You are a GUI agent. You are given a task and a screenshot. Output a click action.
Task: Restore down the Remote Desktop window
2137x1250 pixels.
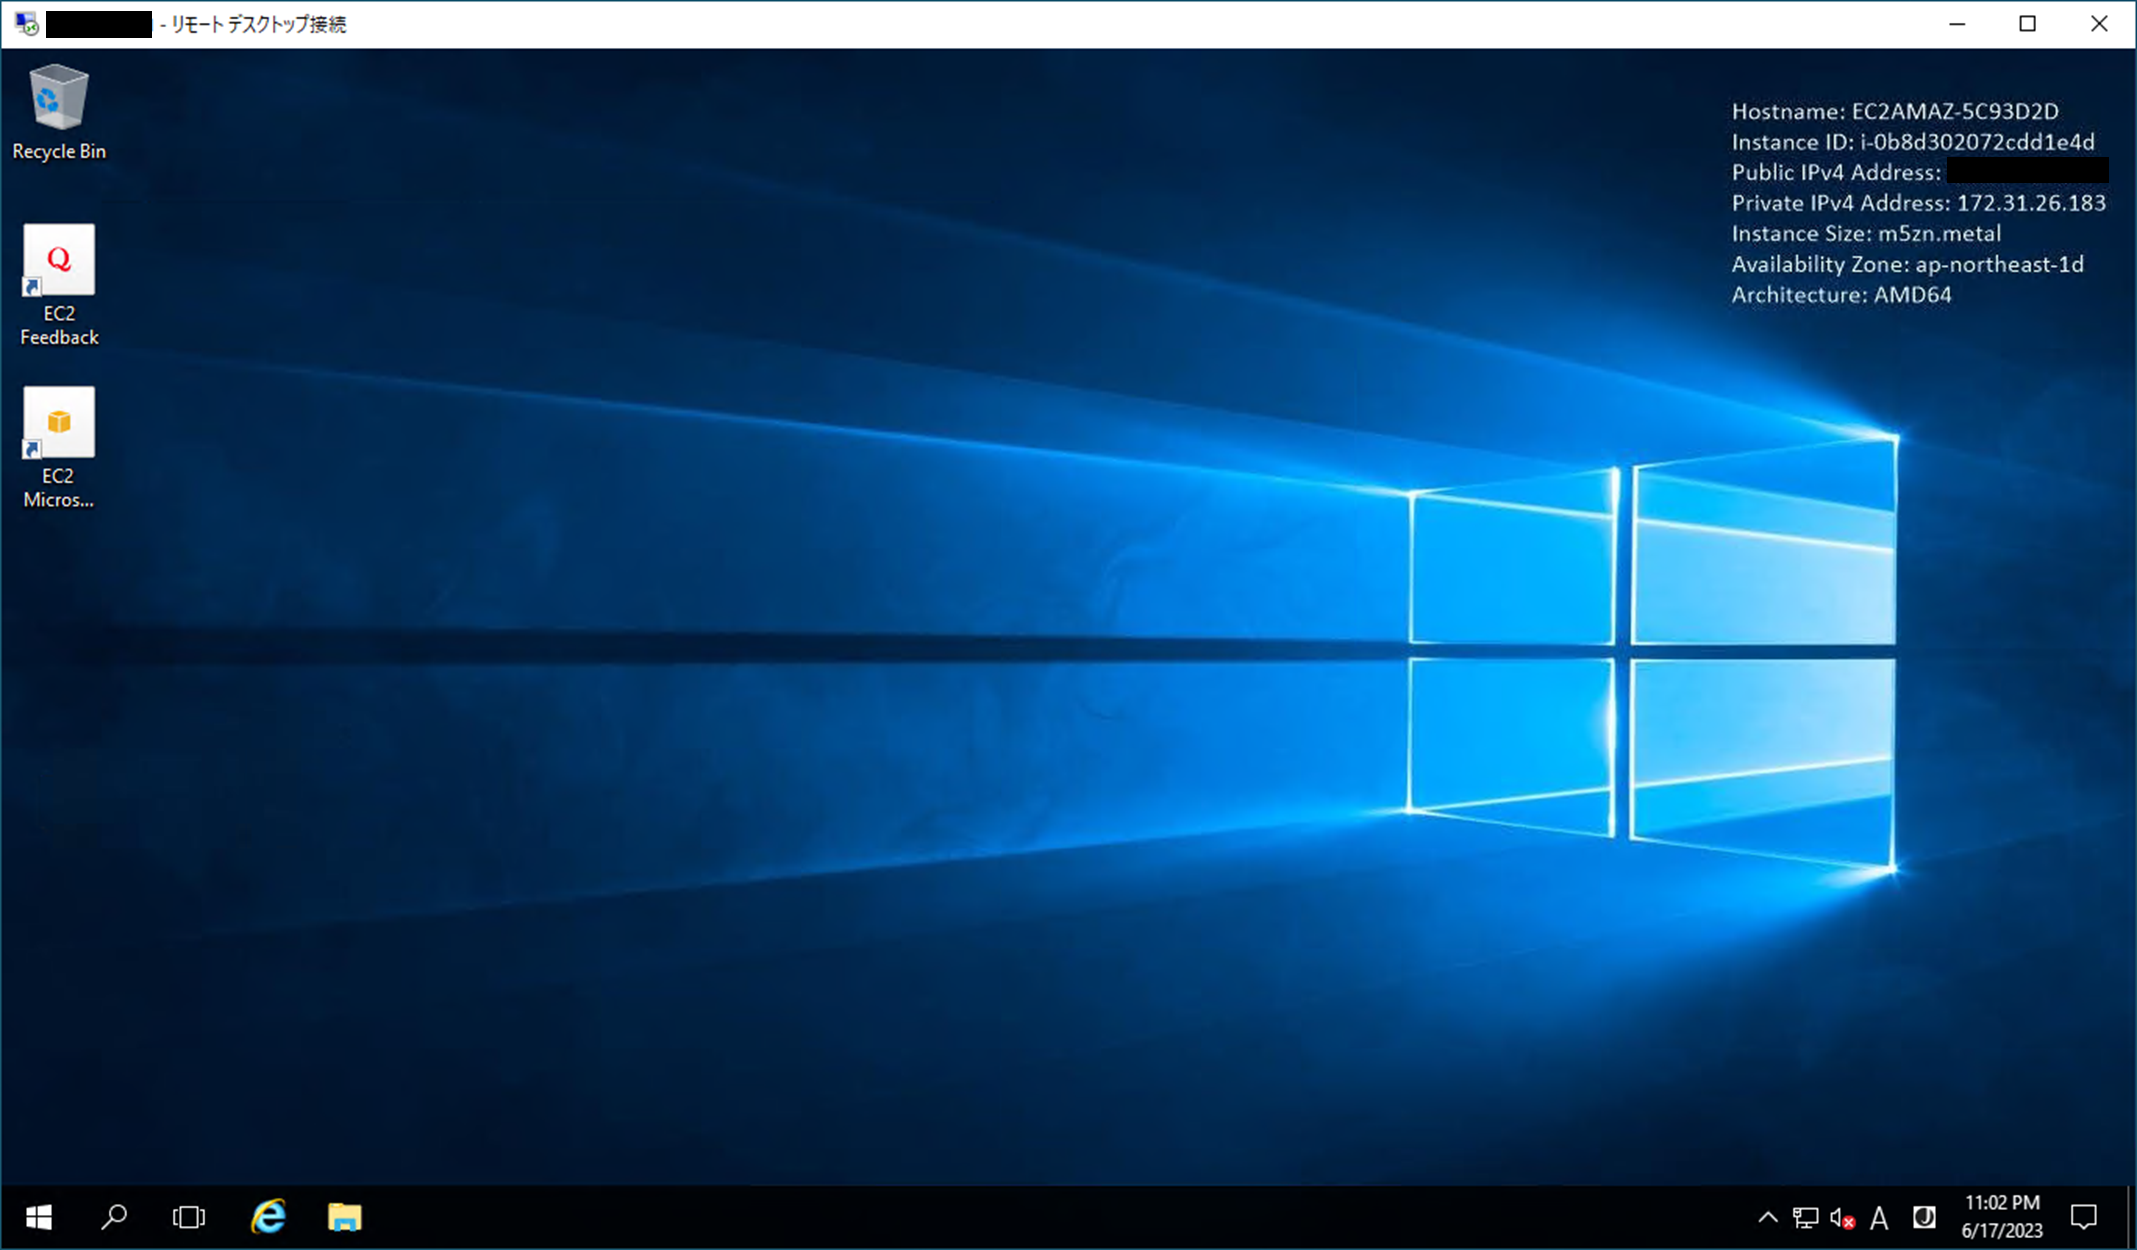2027,24
